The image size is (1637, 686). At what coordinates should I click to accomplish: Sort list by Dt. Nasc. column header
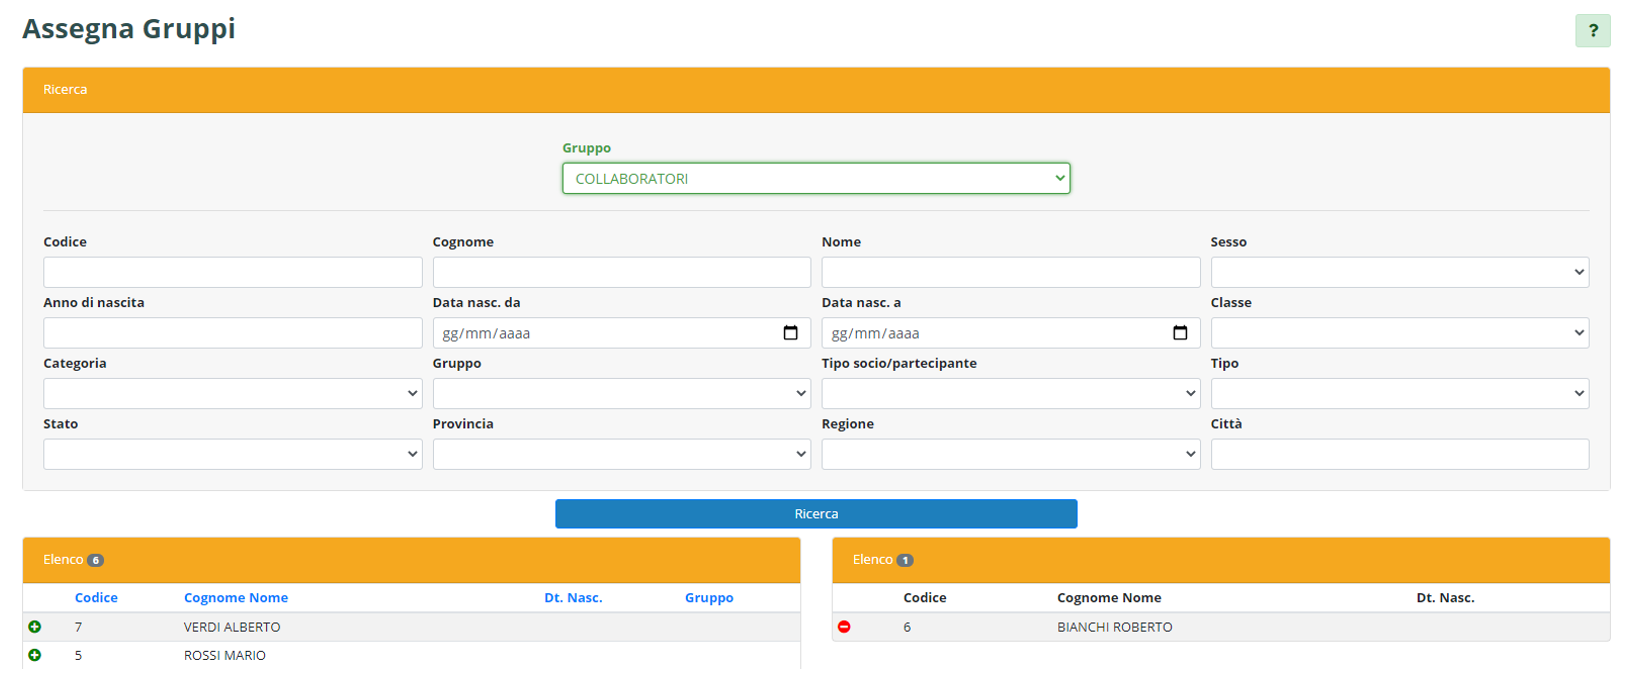[x=573, y=598]
